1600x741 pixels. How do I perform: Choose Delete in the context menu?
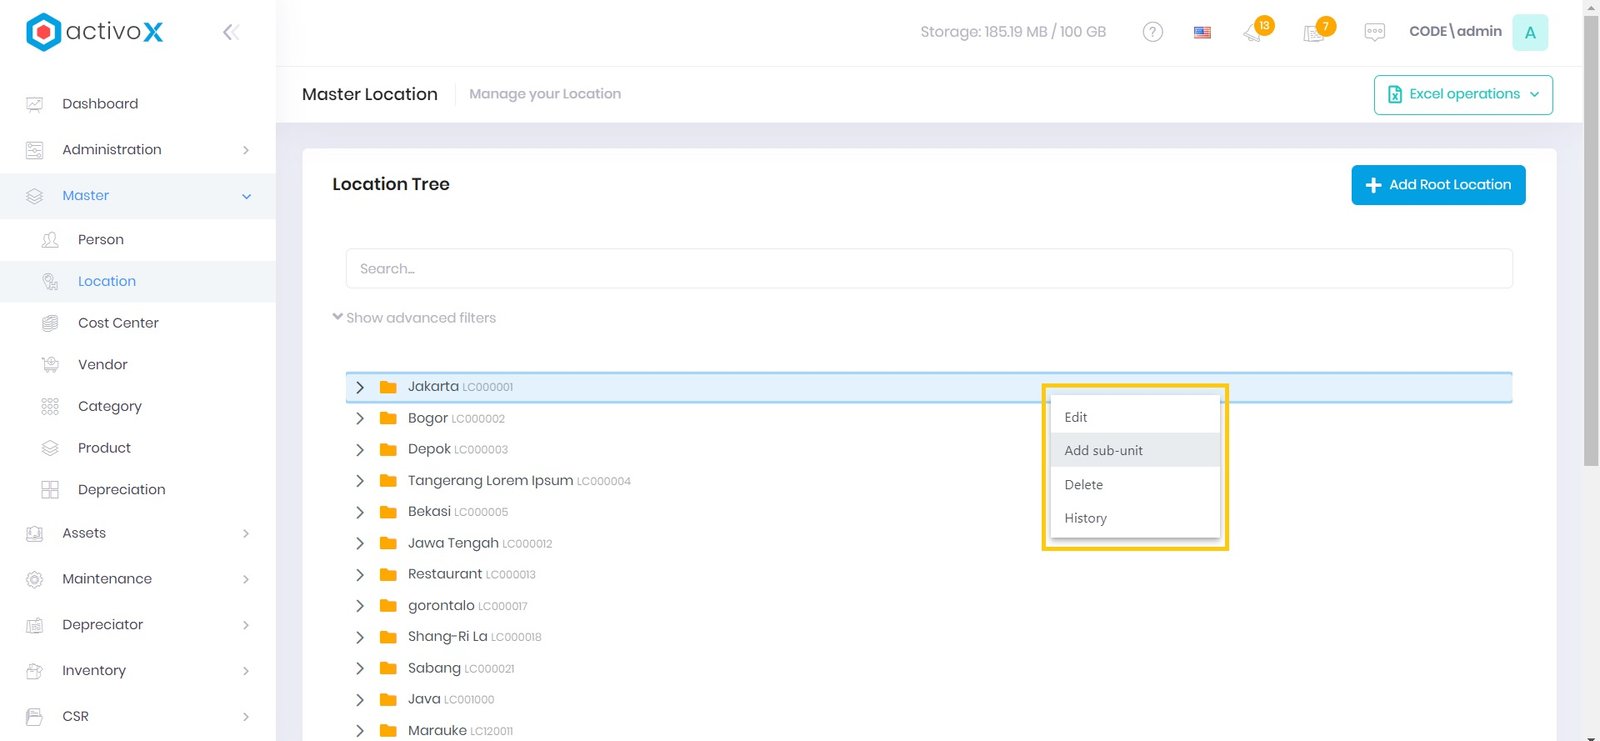[1084, 485]
